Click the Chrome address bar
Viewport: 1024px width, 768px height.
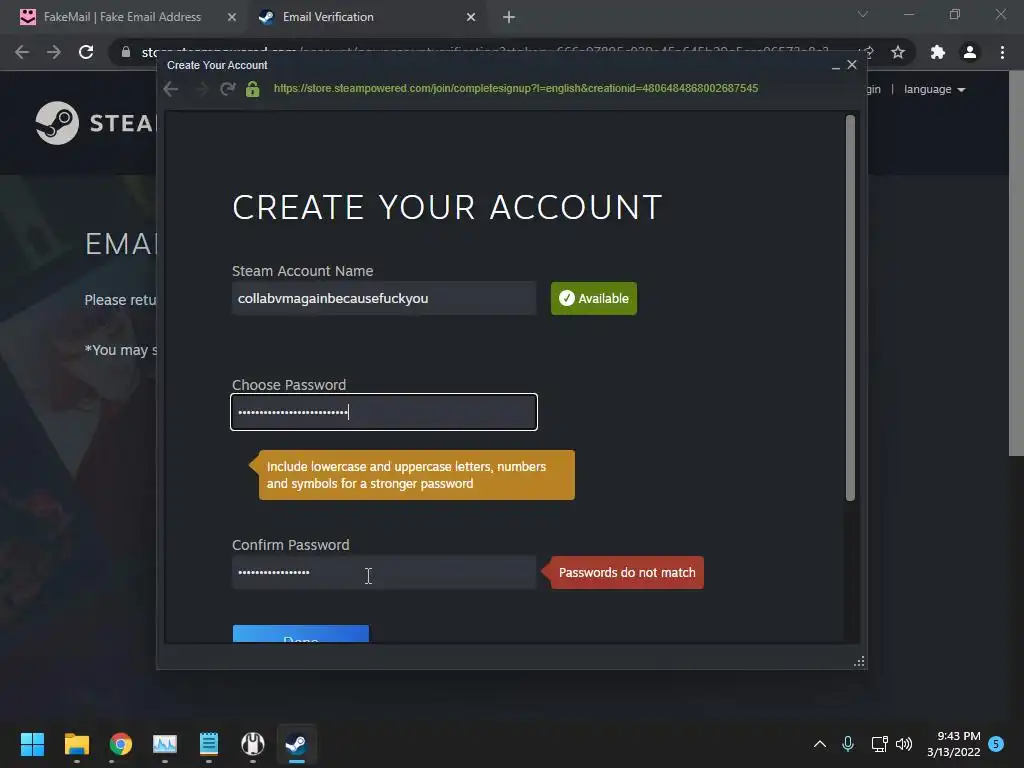[x=485, y=52]
